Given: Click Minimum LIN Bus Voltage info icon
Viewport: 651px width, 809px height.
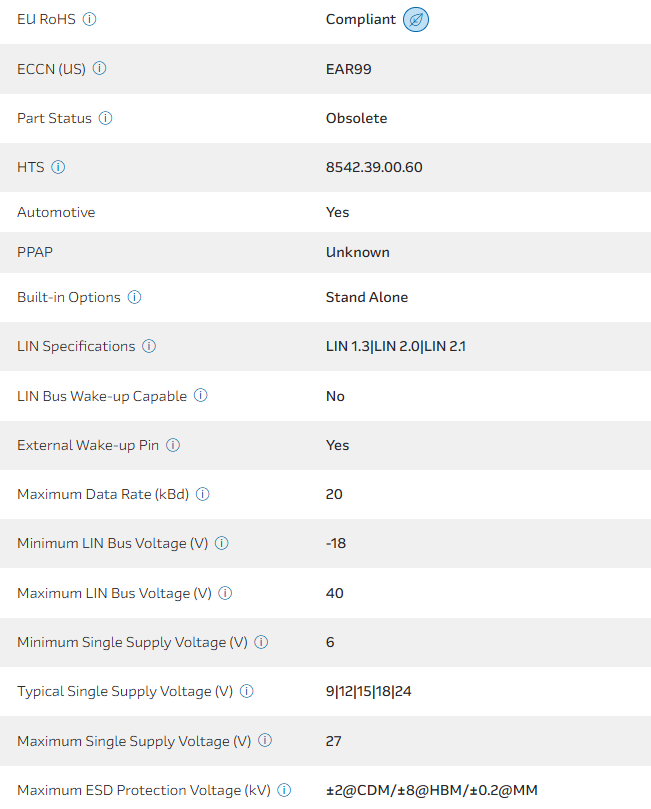Looking at the screenshot, I should coord(222,543).
